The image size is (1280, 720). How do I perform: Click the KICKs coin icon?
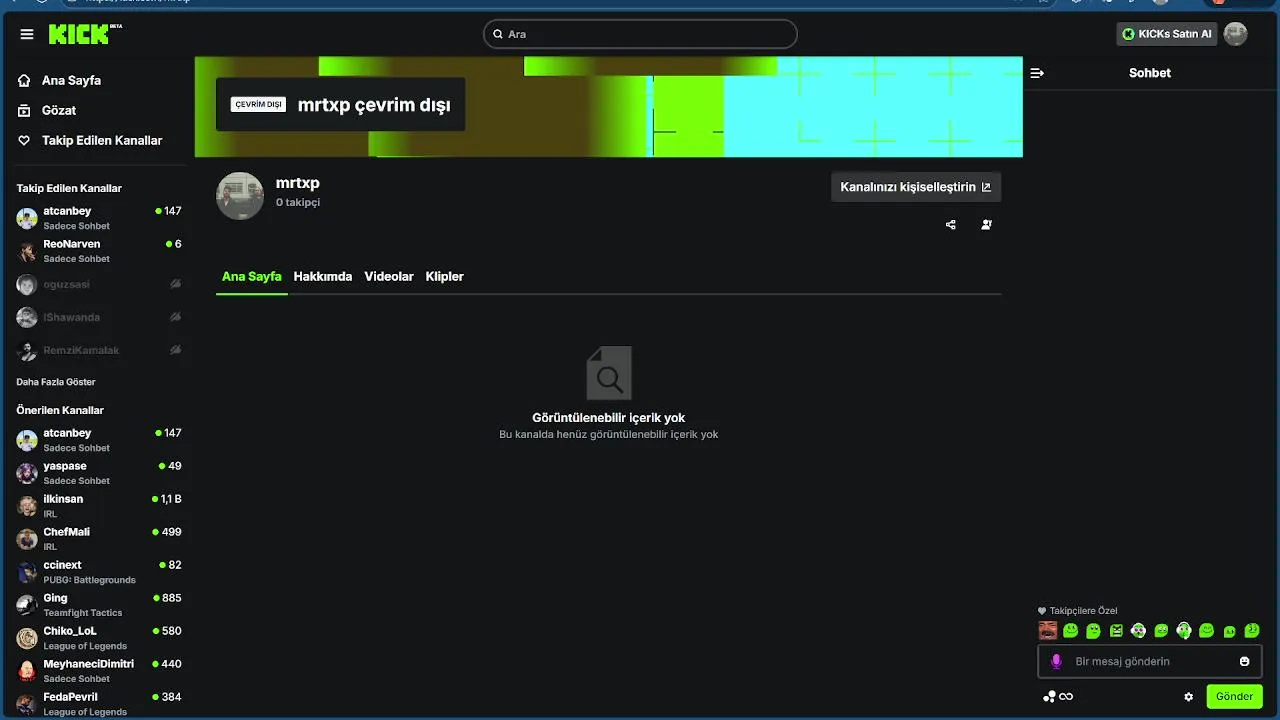[x=1129, y=34]
